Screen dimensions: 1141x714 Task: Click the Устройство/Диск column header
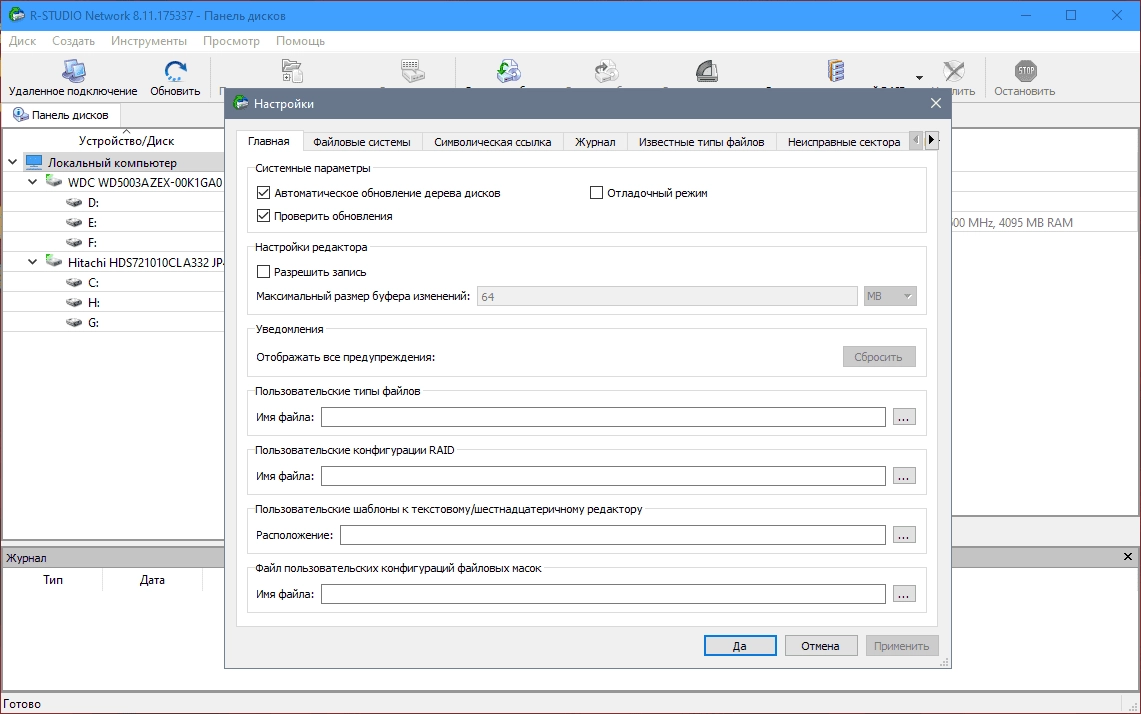point(127,140)
